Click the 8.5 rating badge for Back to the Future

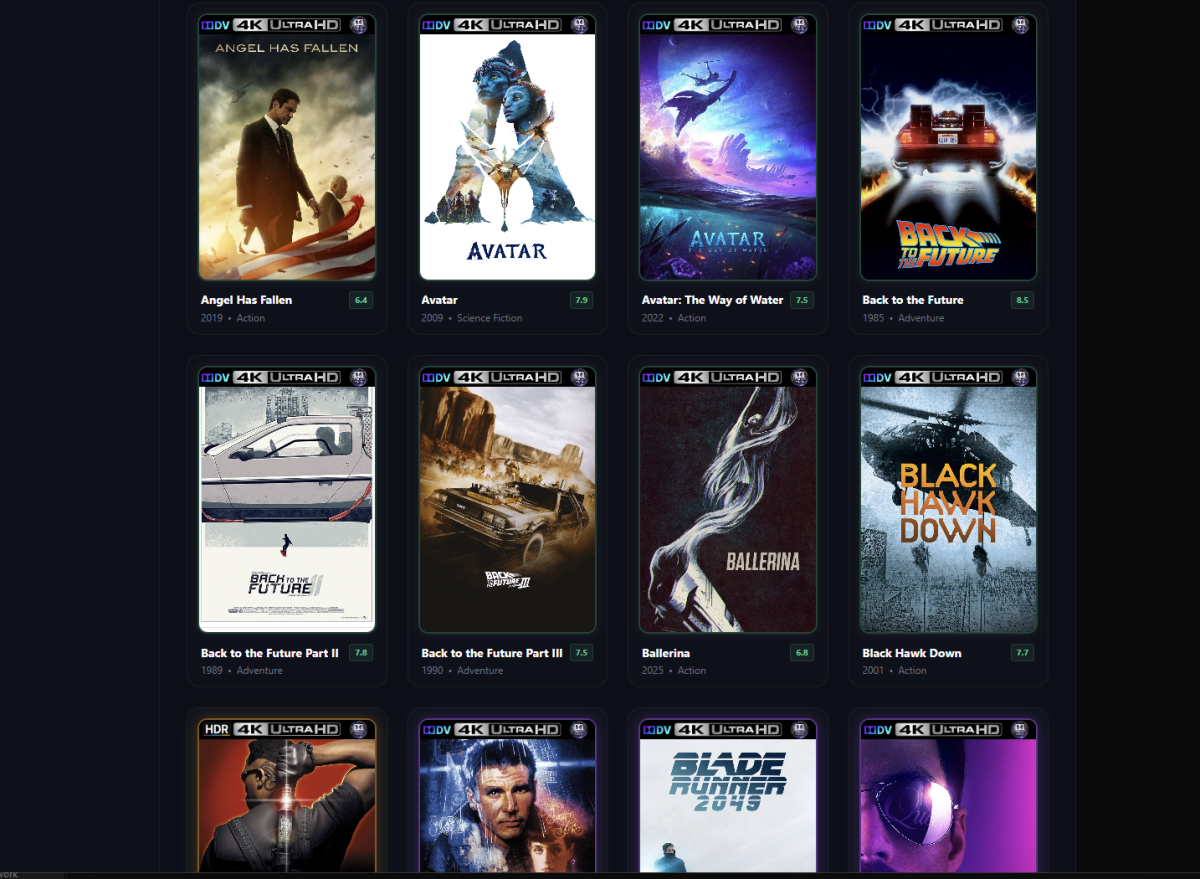pos(1022,300)
